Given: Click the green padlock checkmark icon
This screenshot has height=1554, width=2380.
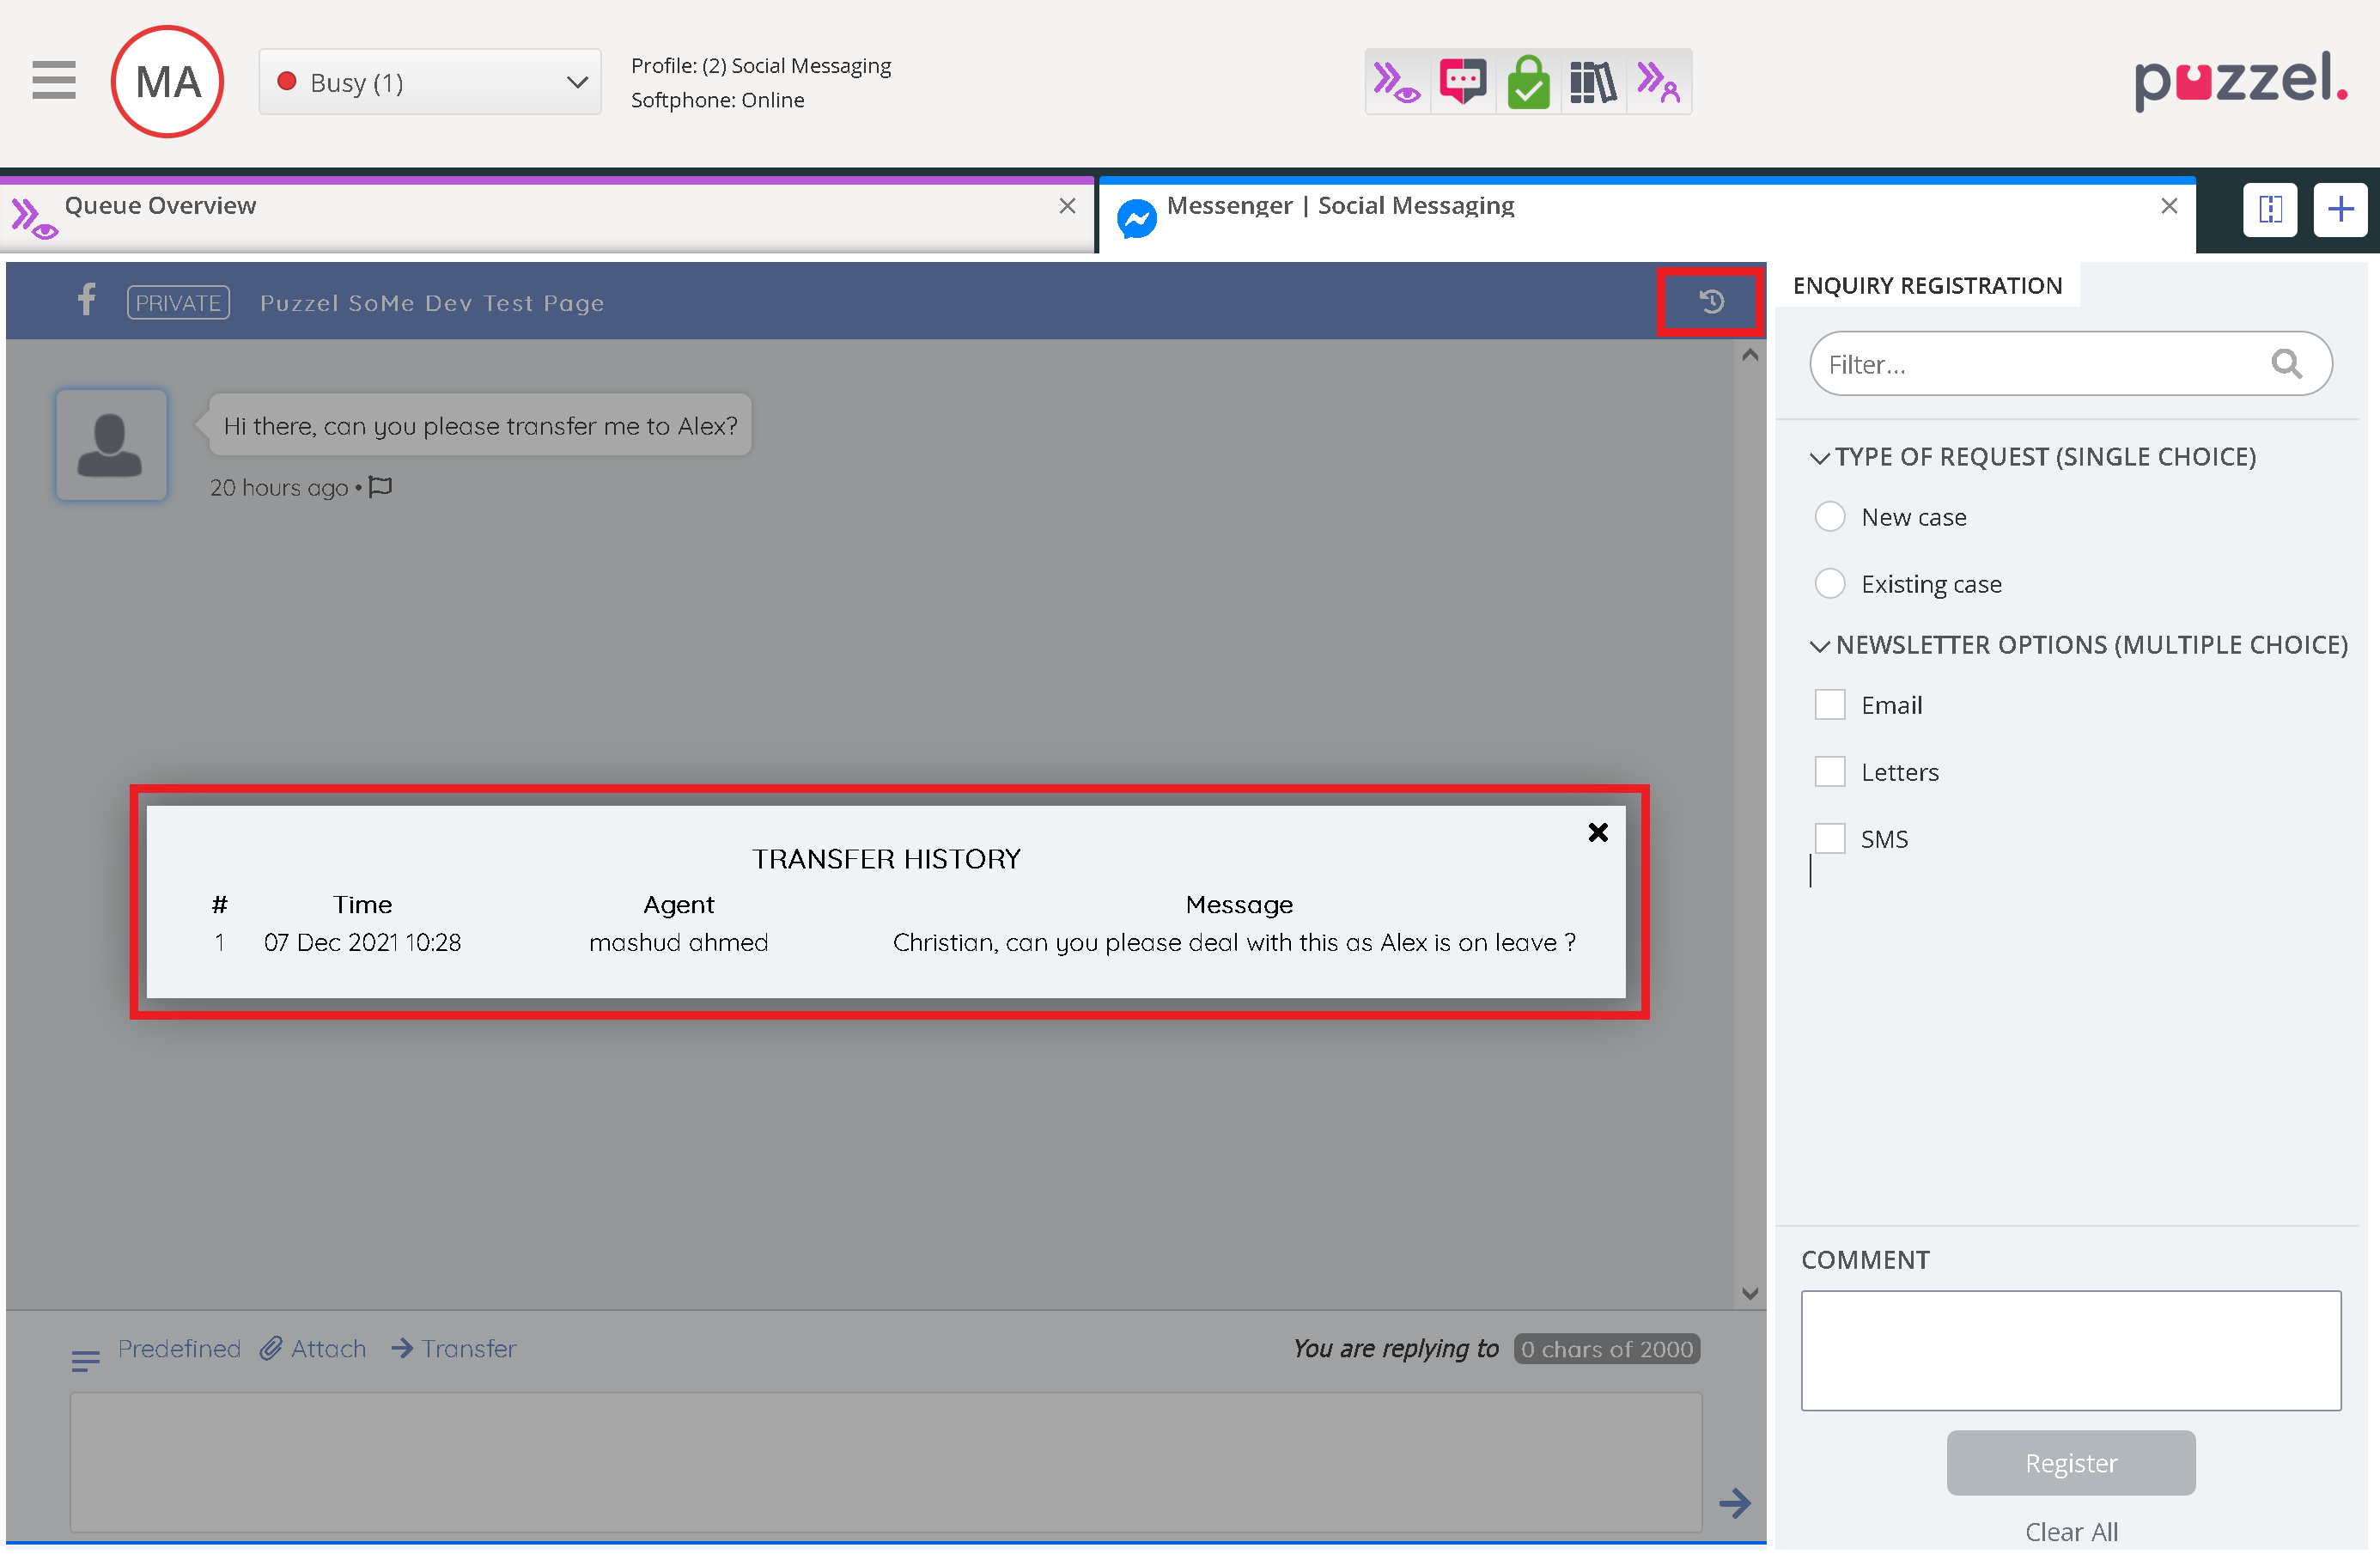Looking at the screenshot, I should click(1528, 82).
